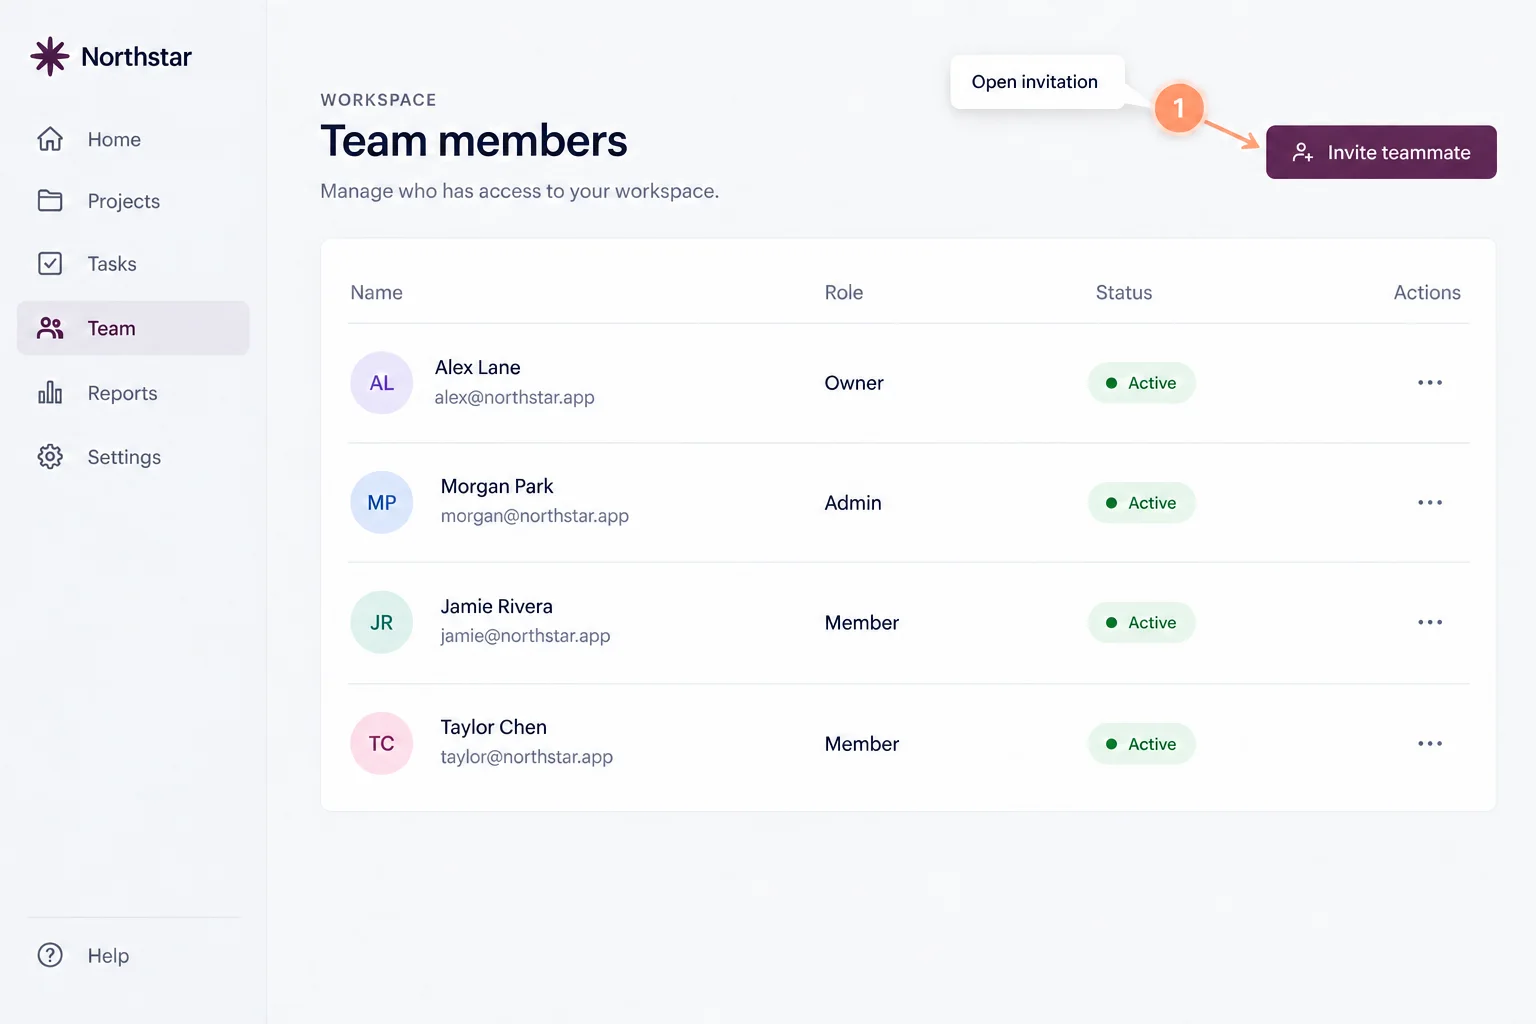Screen dimensions: 1536x1024
Task: Open the Reports sidebar item
Action: [x=133, y=393]
